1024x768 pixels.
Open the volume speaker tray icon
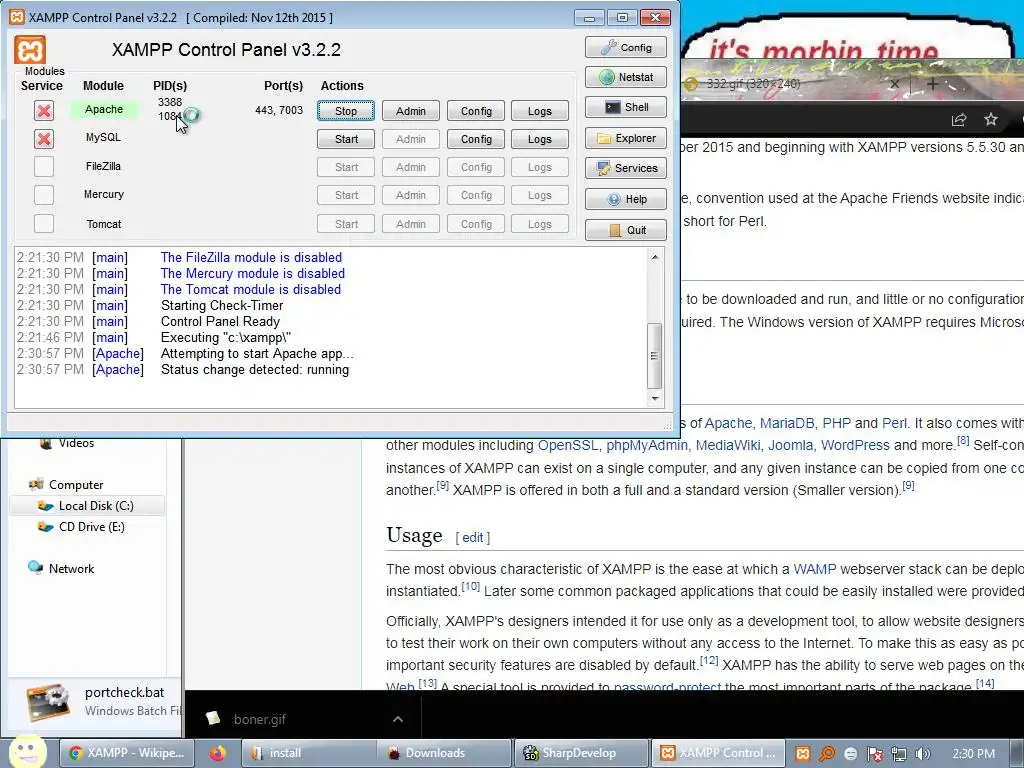pyautogui.click(x=923, y=754)
